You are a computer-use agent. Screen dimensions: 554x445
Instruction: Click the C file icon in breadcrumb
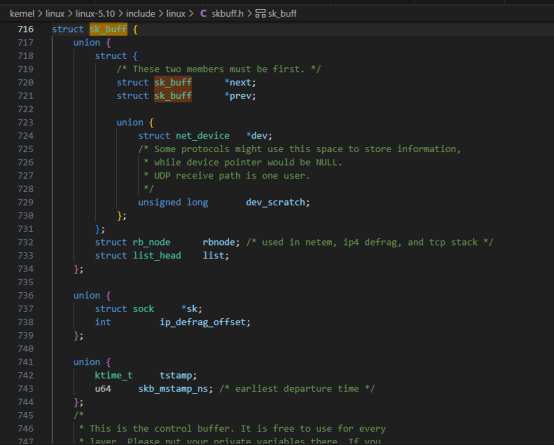(204, 14)
